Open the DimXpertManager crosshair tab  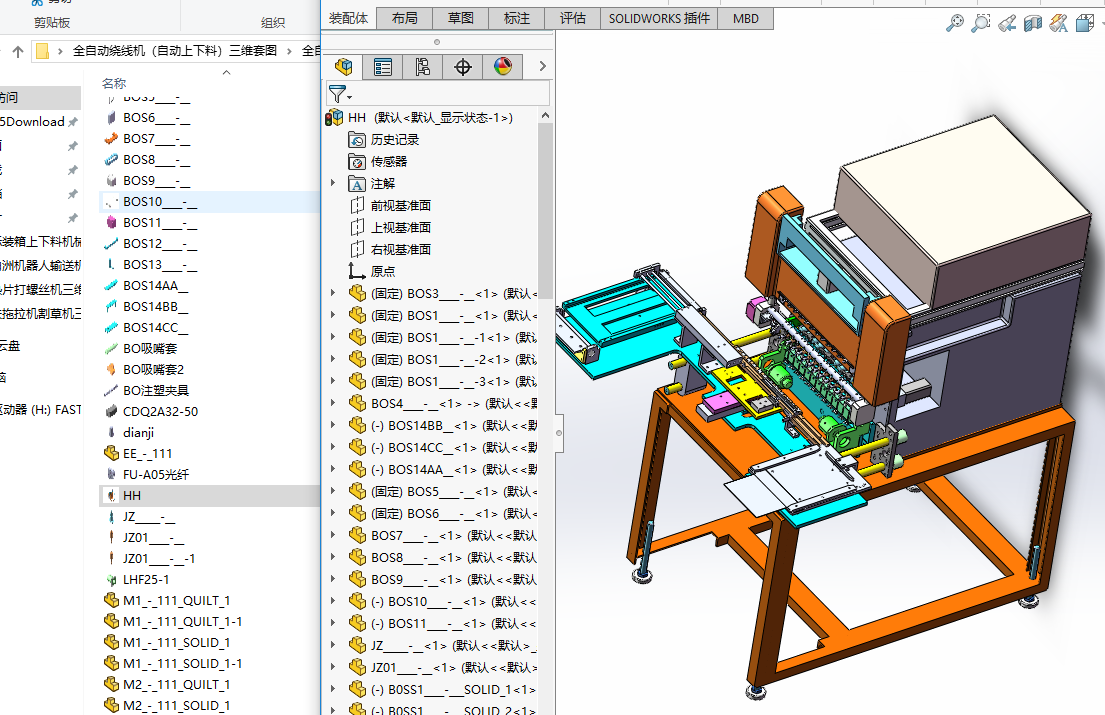(x=462, y=67)
